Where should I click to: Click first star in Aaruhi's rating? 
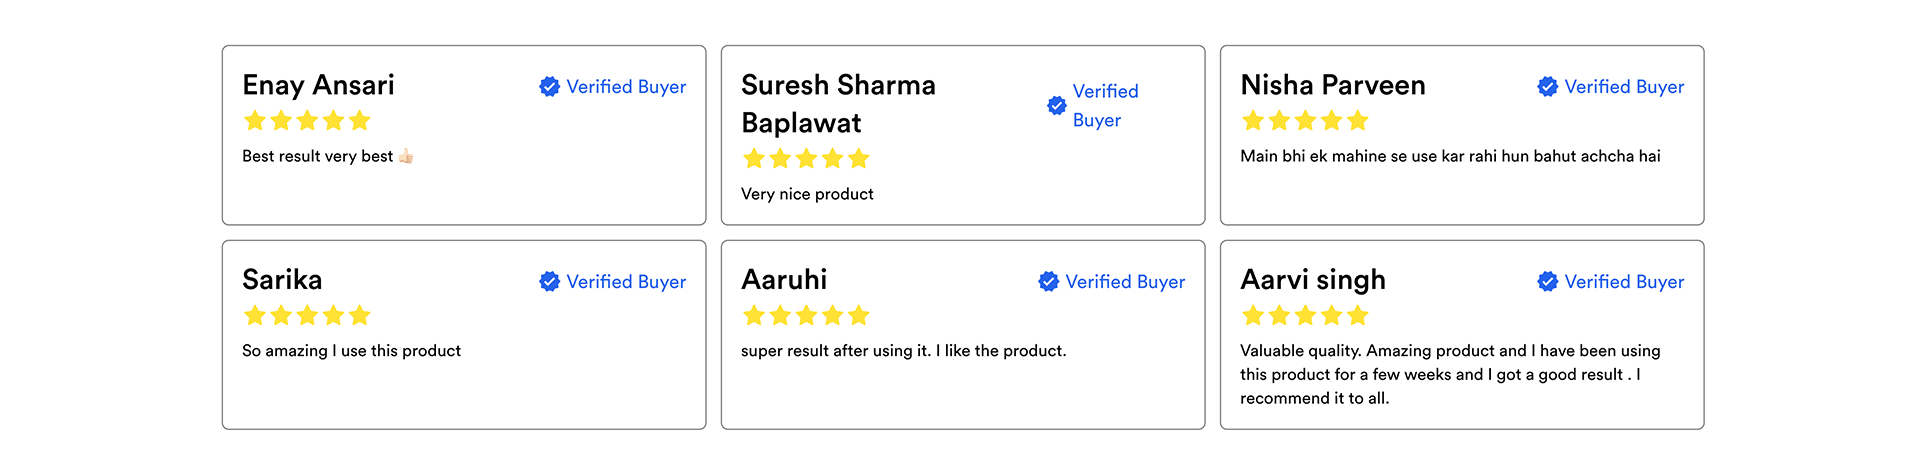pyautogui.click(x=754, y=316)
